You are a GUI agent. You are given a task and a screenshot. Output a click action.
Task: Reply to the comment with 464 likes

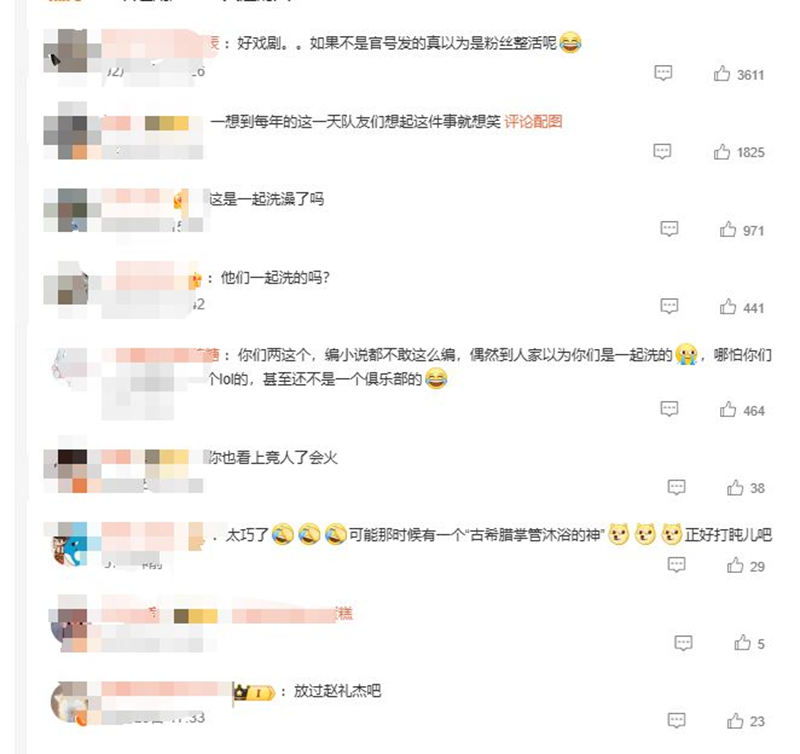point(669,409)
